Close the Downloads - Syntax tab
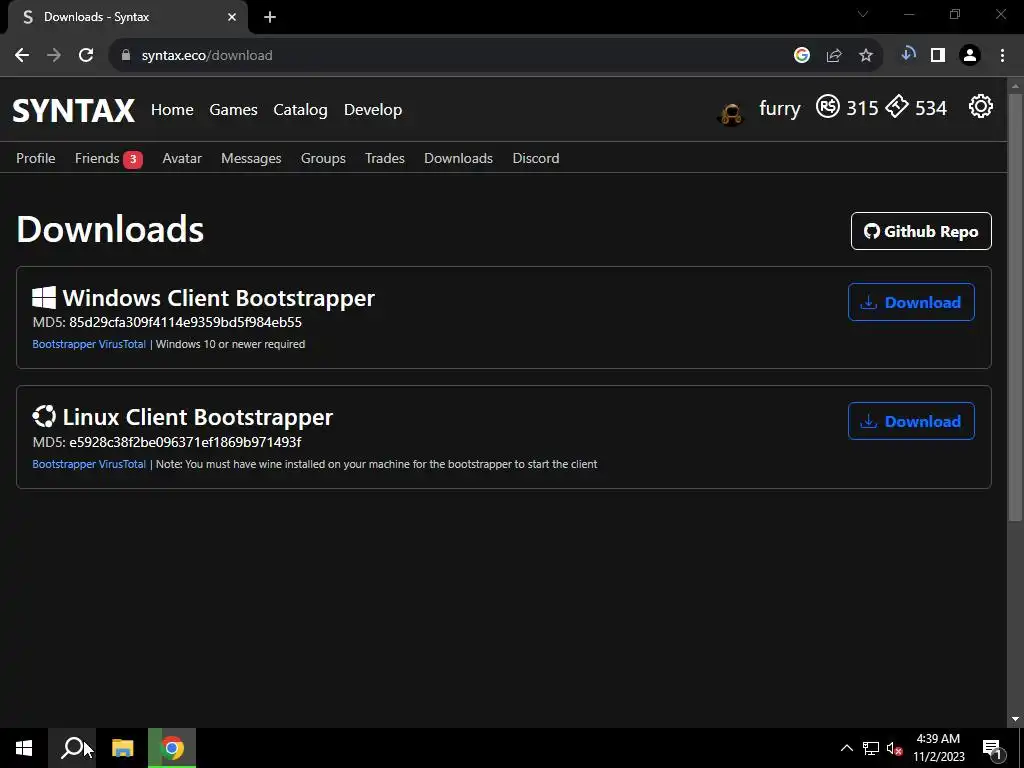This screenshot has height=768, width=1024. point(232,17)
